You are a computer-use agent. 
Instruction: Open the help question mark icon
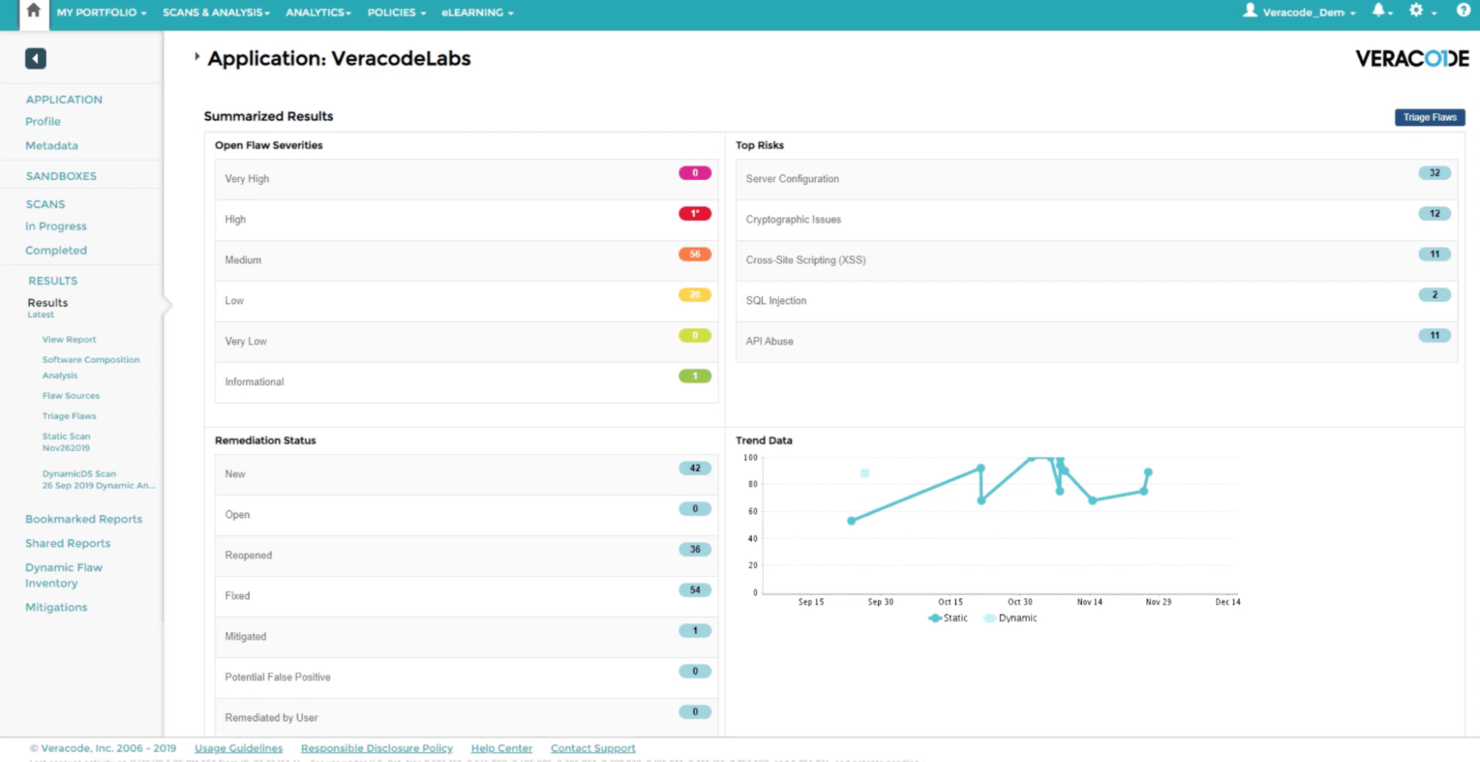[x=1462, y=13]
